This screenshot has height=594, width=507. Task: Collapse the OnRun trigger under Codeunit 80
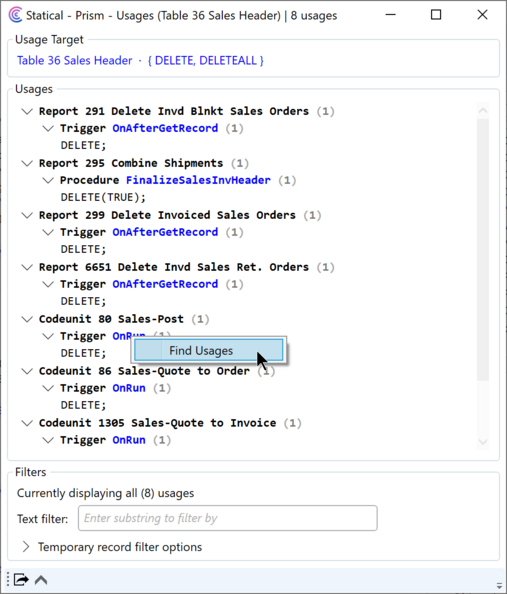(48, 336)
